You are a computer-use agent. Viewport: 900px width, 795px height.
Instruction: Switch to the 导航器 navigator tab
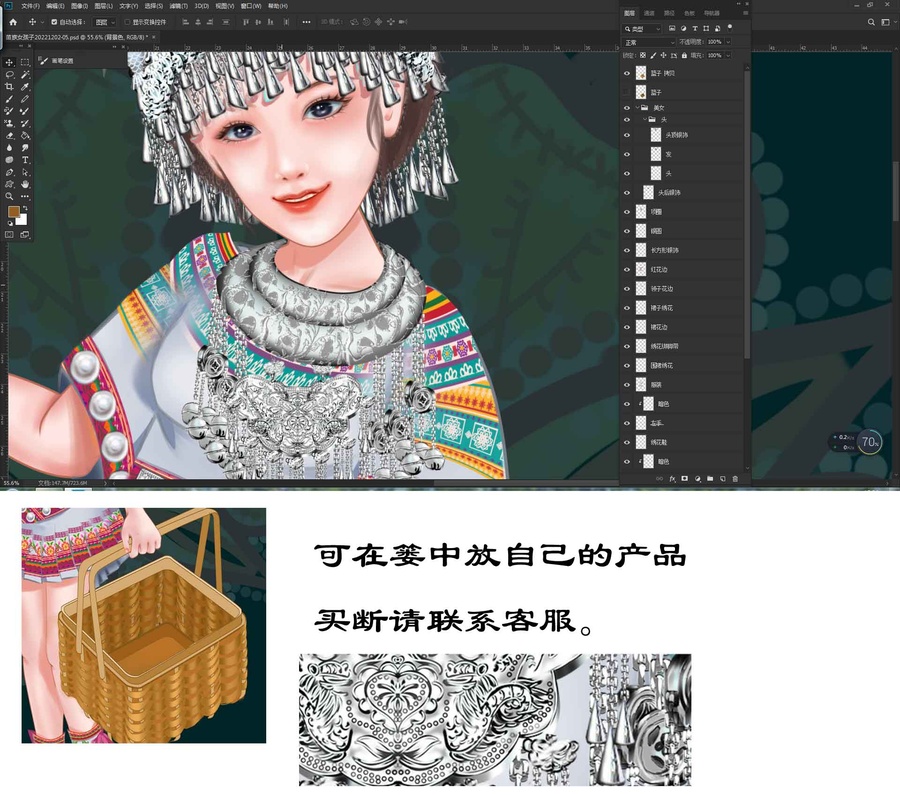click(x=712, y=13)
